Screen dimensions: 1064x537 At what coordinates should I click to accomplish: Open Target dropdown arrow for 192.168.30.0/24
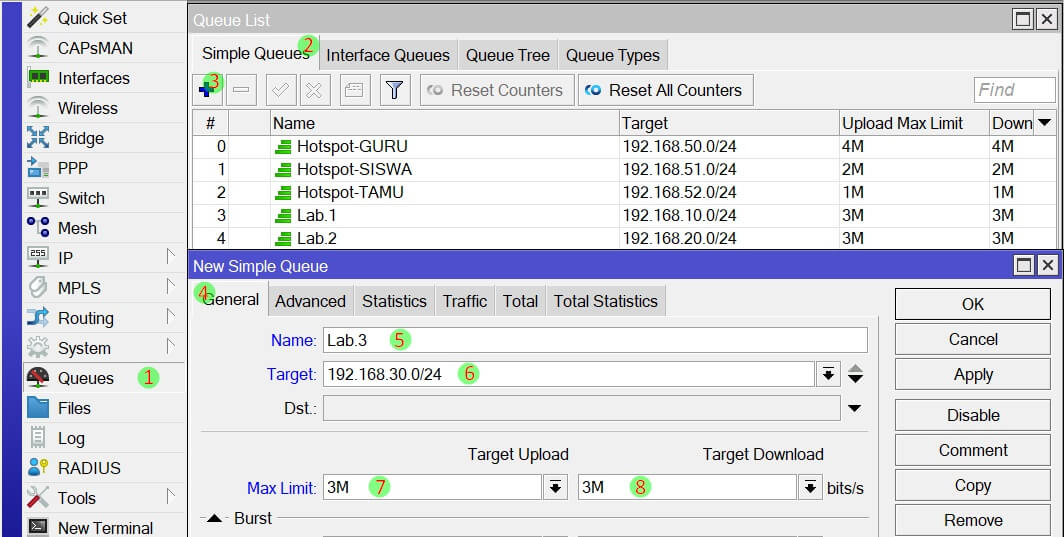pyautogui.click(x=828, y=374)
